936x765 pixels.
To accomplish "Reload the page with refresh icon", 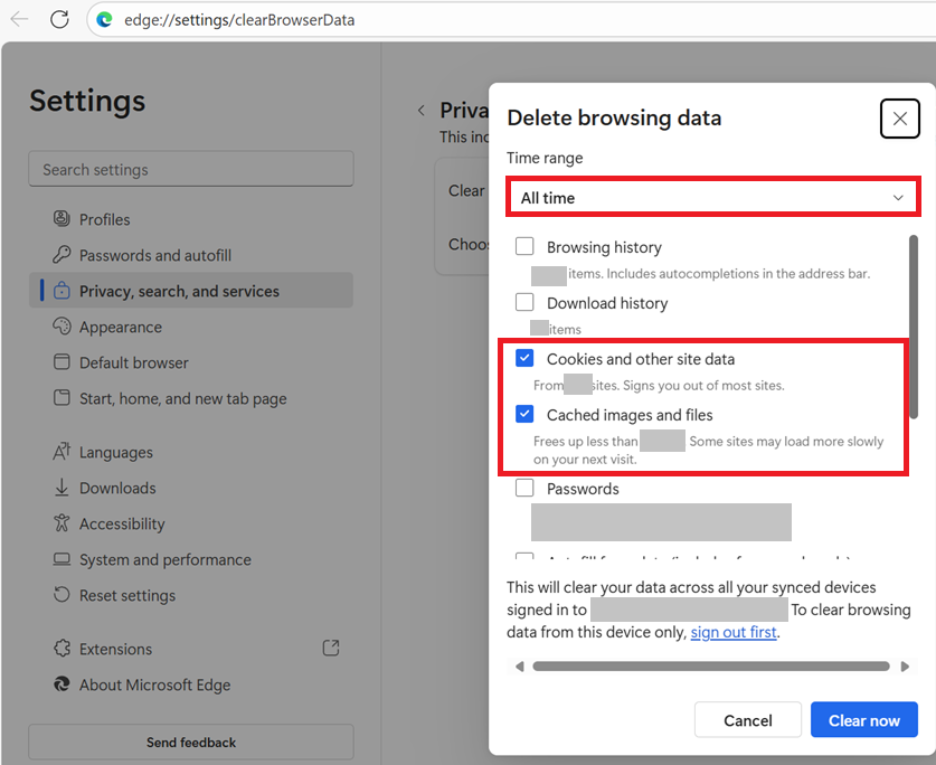I will [59, 20].
